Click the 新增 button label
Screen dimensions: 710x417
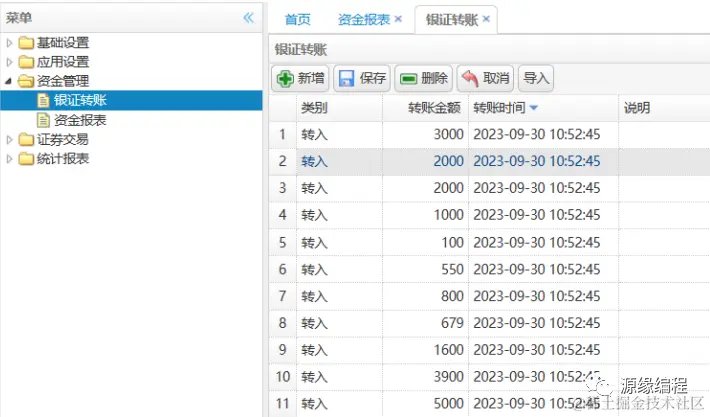(311, 78)
